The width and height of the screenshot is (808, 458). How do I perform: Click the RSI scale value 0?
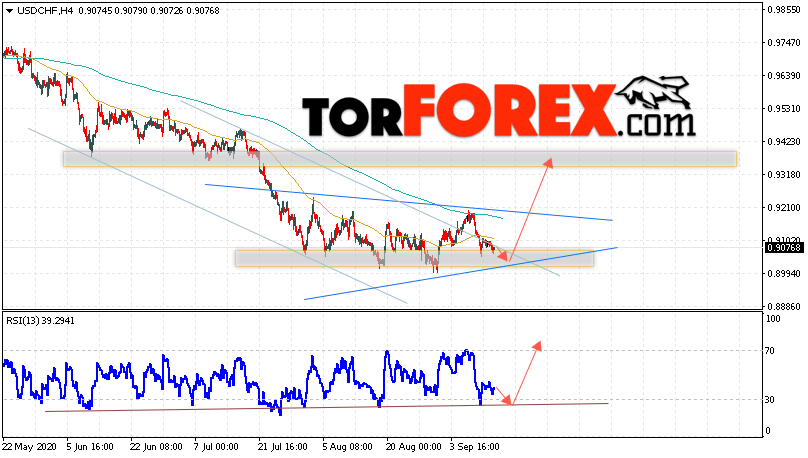pyautogui.click(x=768, y=430)
